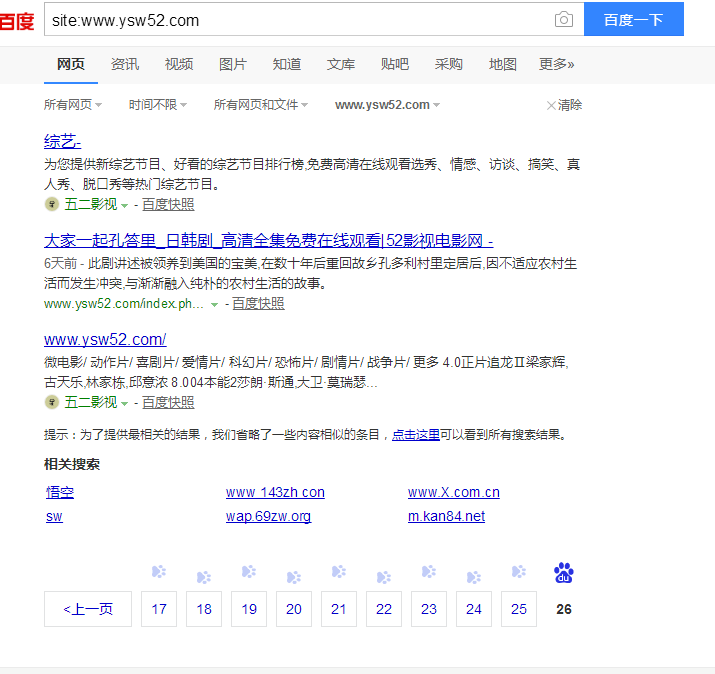
Task: Click paw icon above page 25
Action: coord(519,571)
